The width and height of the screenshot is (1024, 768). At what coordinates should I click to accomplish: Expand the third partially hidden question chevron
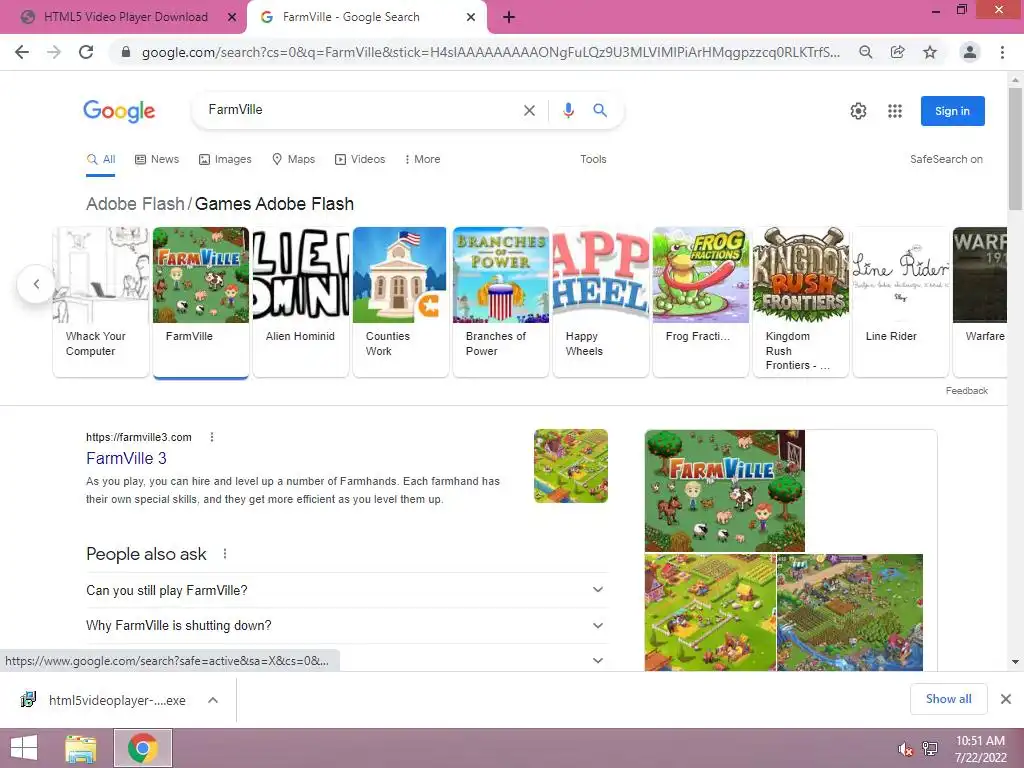(x=598, y=660)
